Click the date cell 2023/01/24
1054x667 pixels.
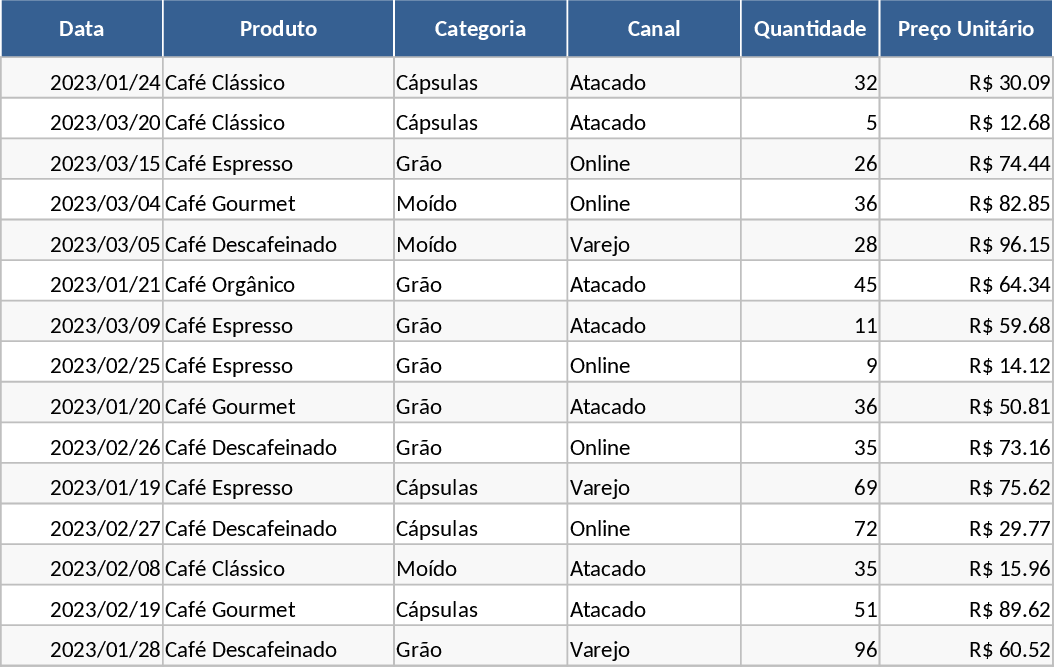point(105,83)
